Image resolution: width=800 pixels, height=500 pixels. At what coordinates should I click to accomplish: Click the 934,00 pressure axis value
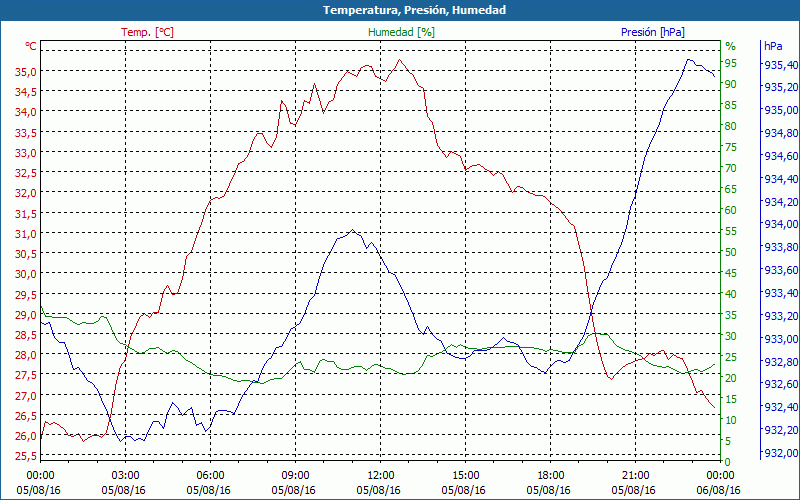coord(781,224)
